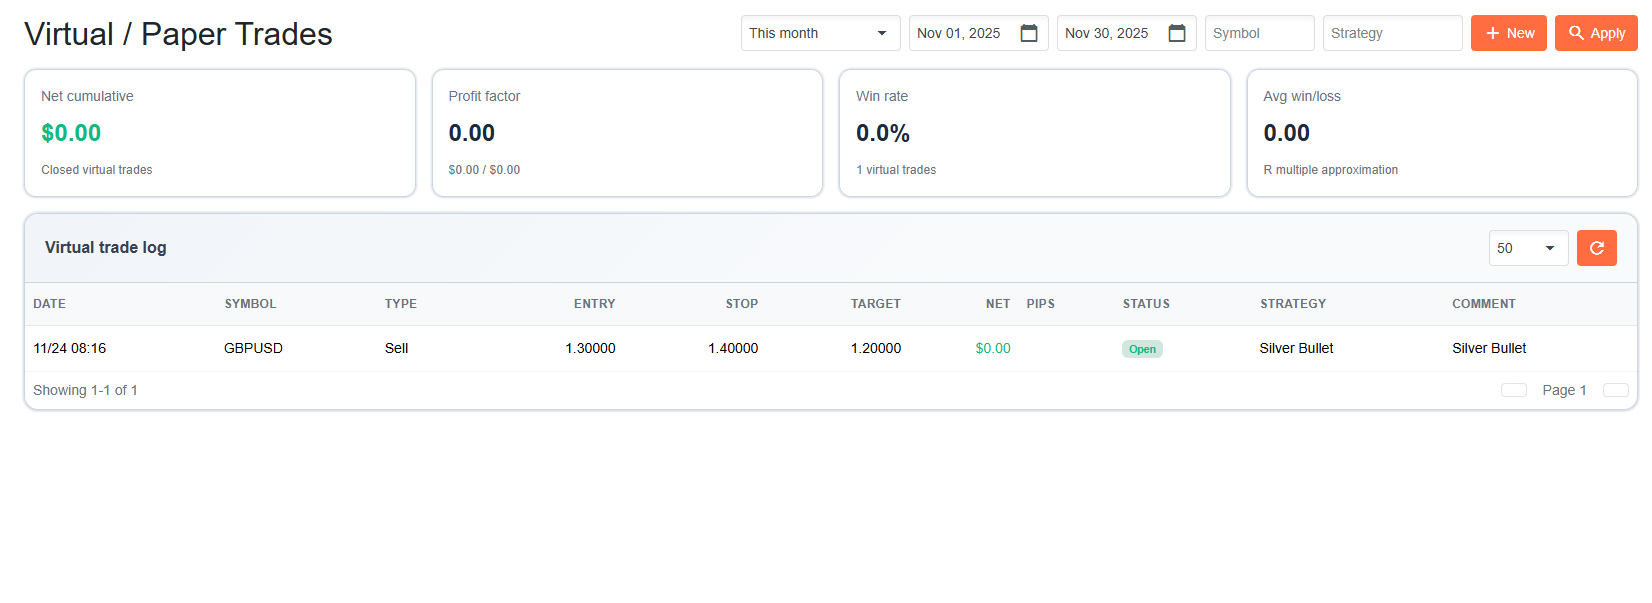Expand the 'This month' period dropdown
The height and width of the screenshot is (603, 1652).
point(820,33)
